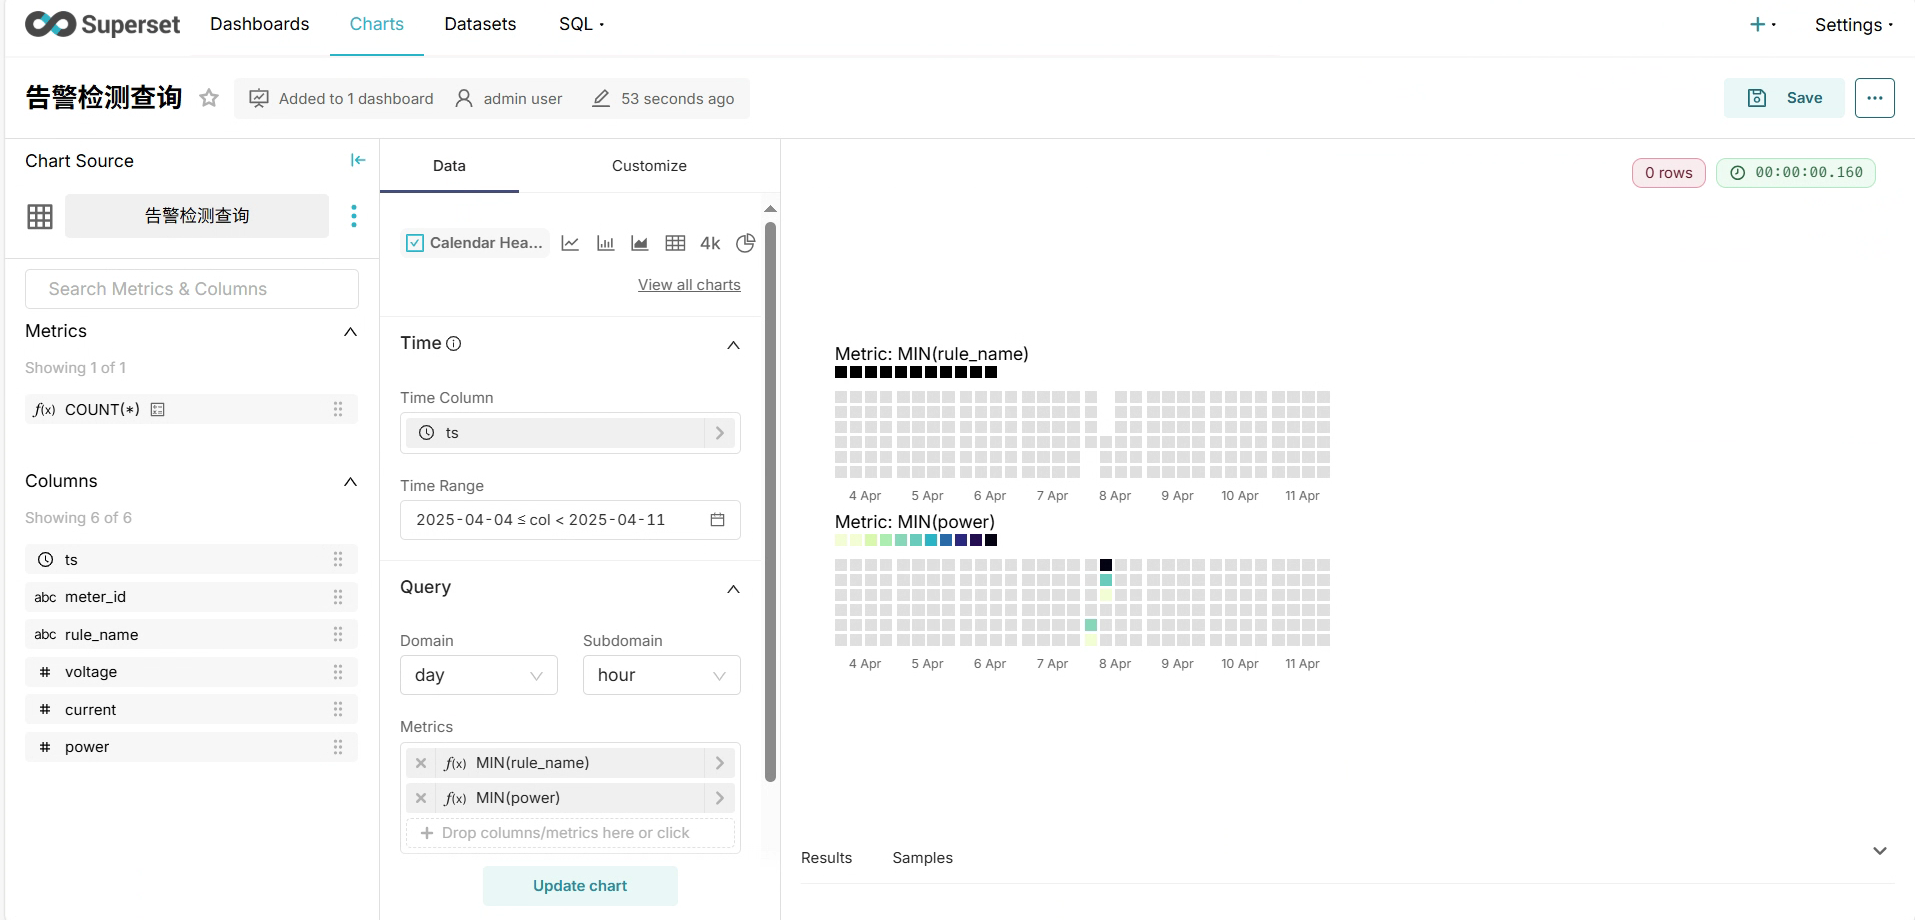Select the 4k big number chart icon

click(x=710, y=243)
